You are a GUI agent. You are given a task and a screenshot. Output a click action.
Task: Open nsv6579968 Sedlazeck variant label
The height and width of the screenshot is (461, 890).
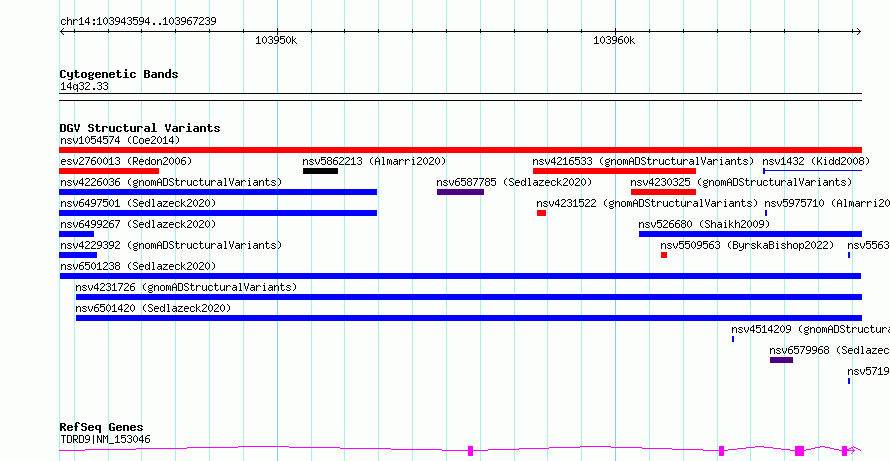point(830,350)
